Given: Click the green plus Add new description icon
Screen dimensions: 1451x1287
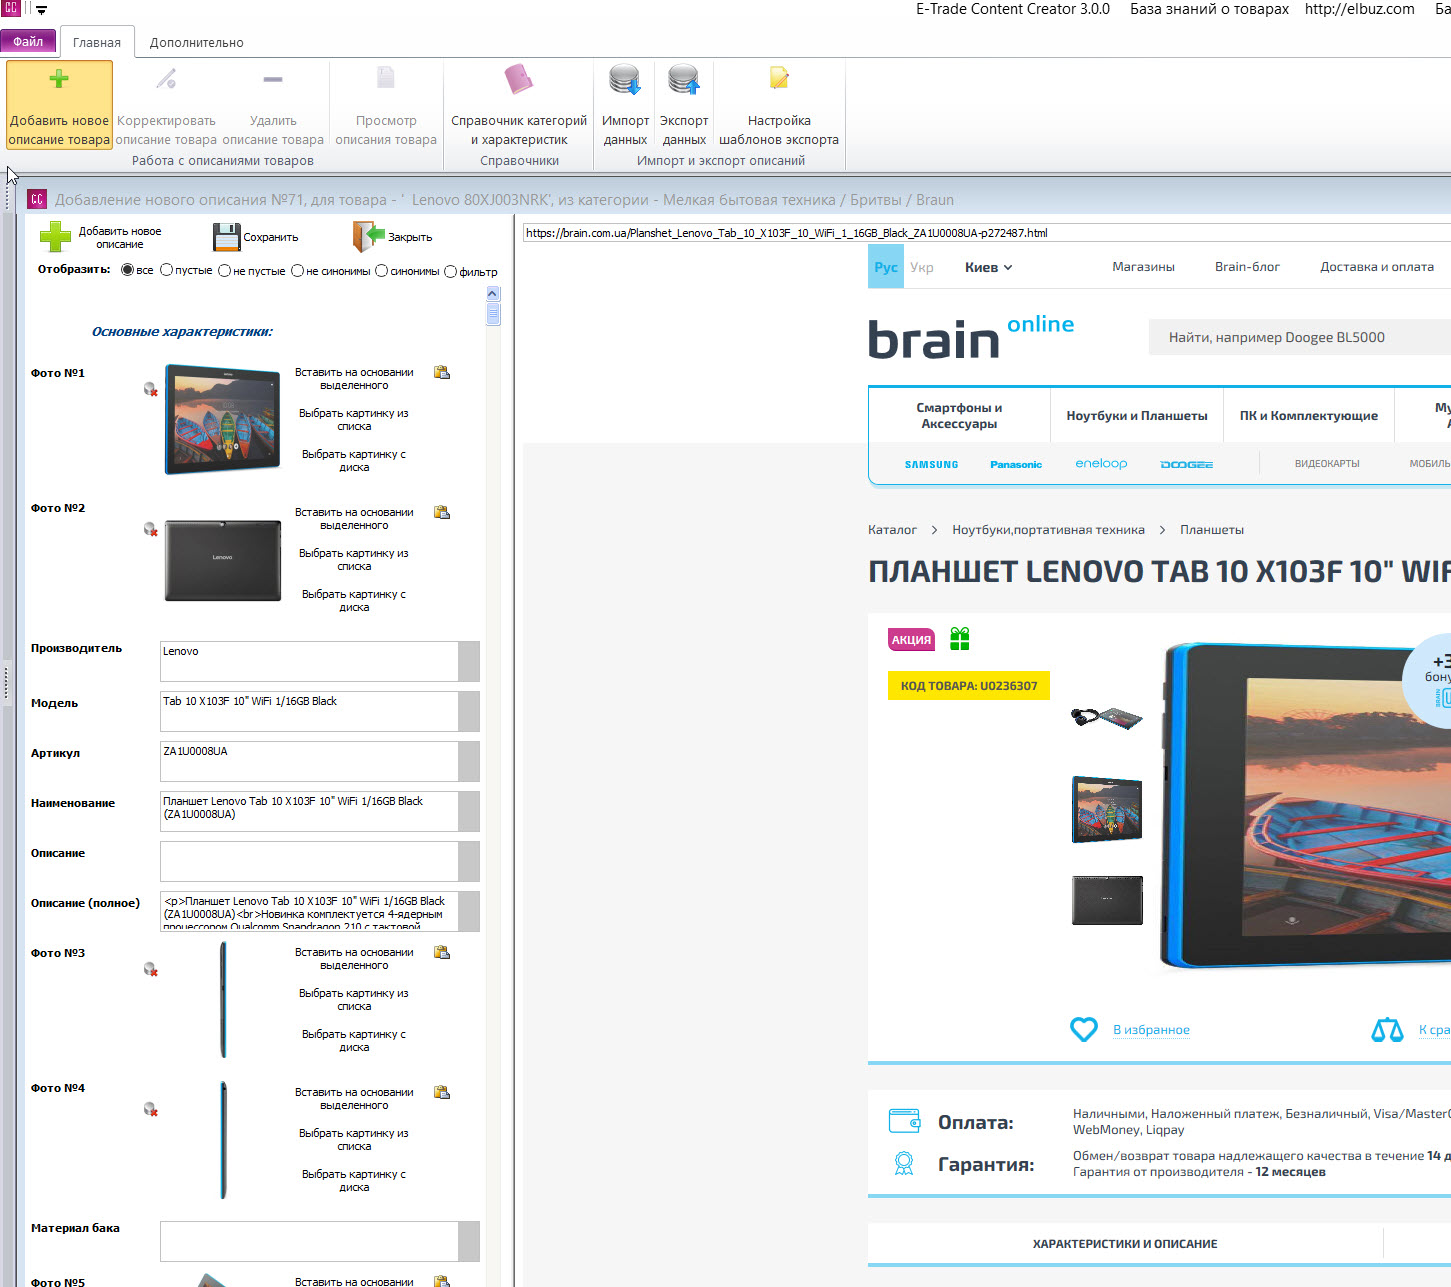Looking at the screenshot, I should pos(55,237).
